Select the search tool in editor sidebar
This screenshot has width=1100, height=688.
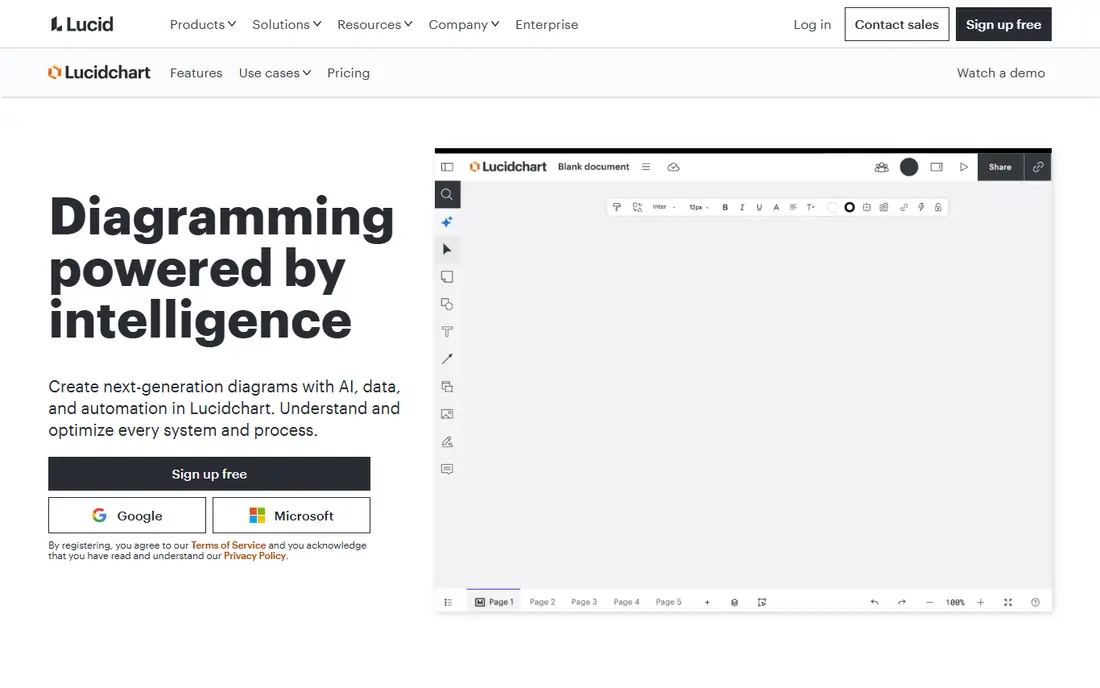447,194
